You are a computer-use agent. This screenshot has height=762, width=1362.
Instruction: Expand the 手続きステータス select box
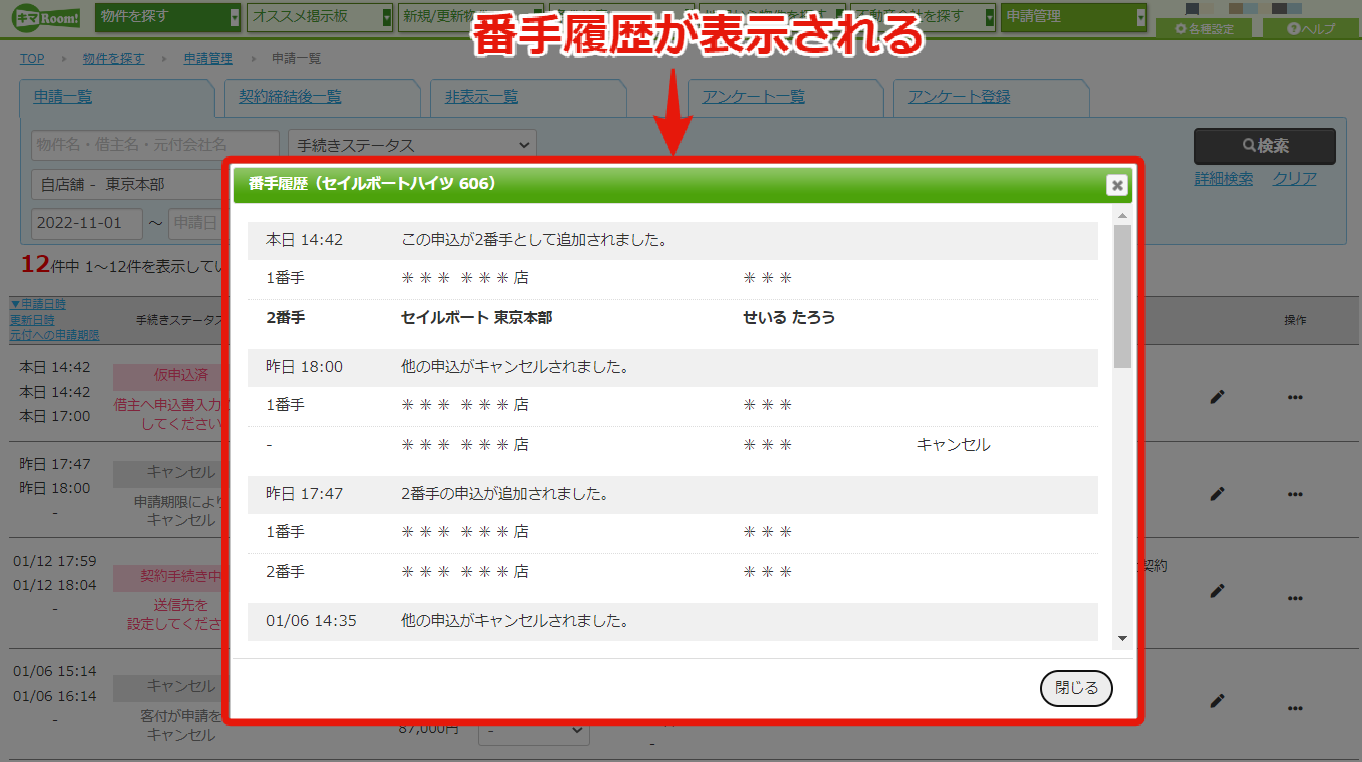pyautogui.click(x=412, y=145)
